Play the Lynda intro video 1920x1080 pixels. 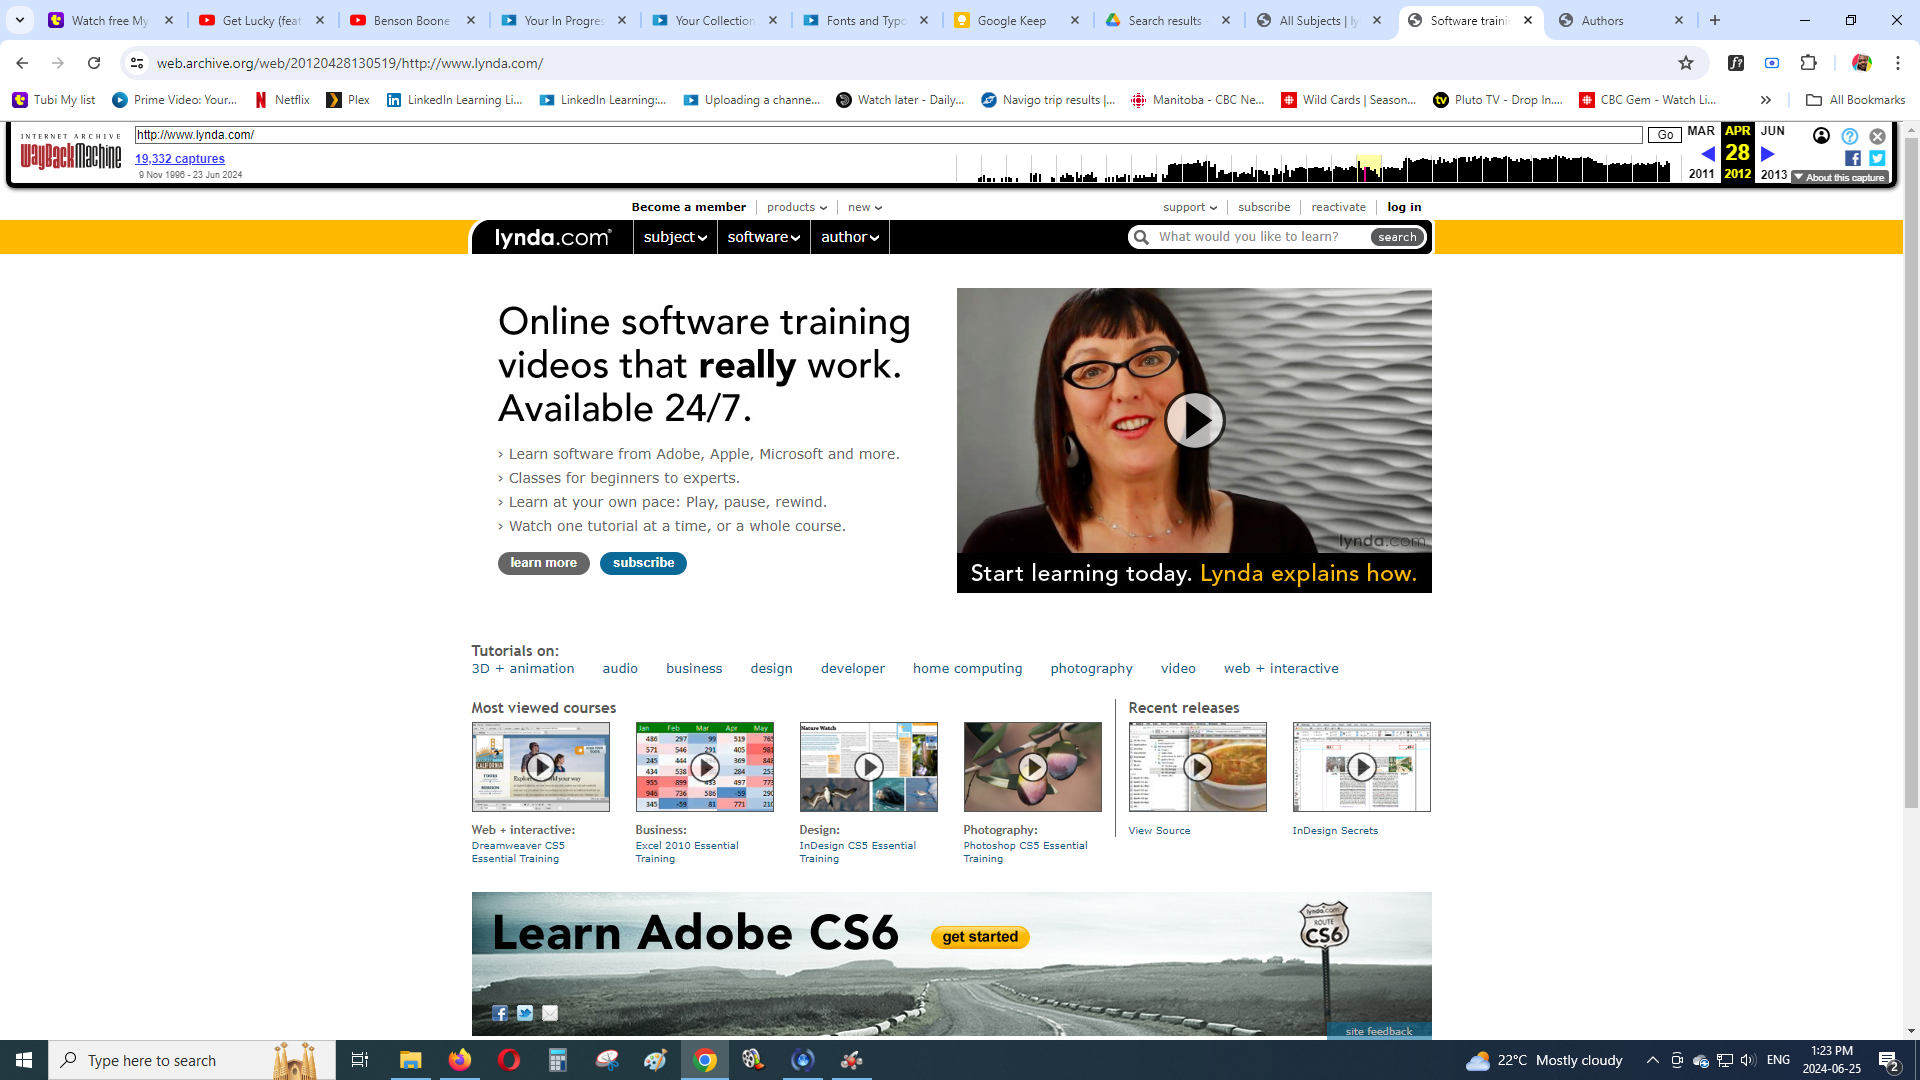(1193, 420)
